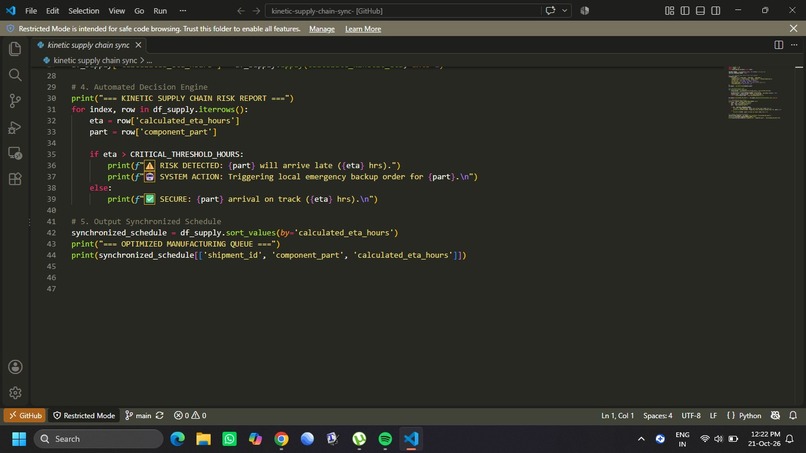Open the Copilot chat icon

click(x=551, y=11)
